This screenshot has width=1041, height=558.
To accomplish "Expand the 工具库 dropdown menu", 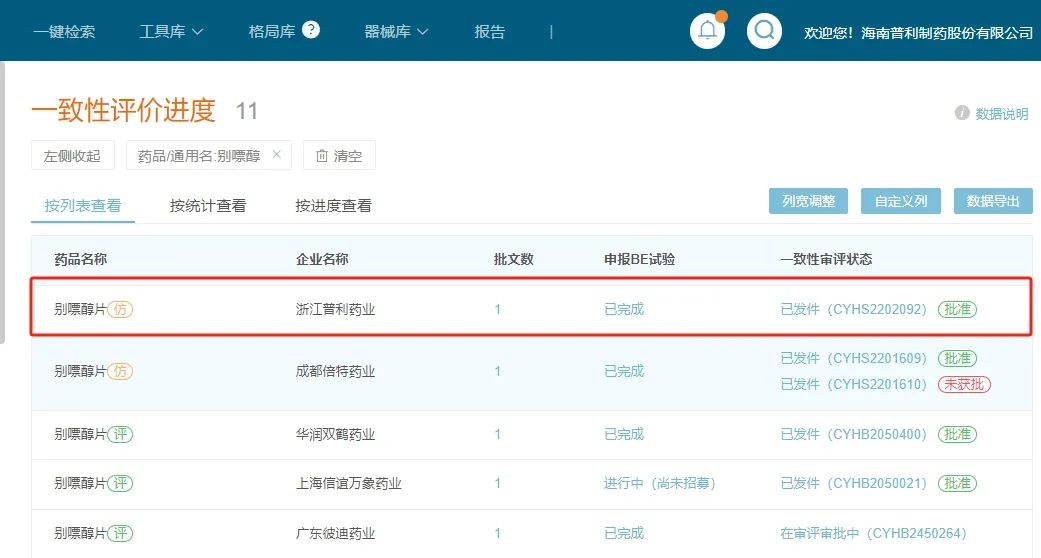I will pyautogui.click(x=171, y=32).
